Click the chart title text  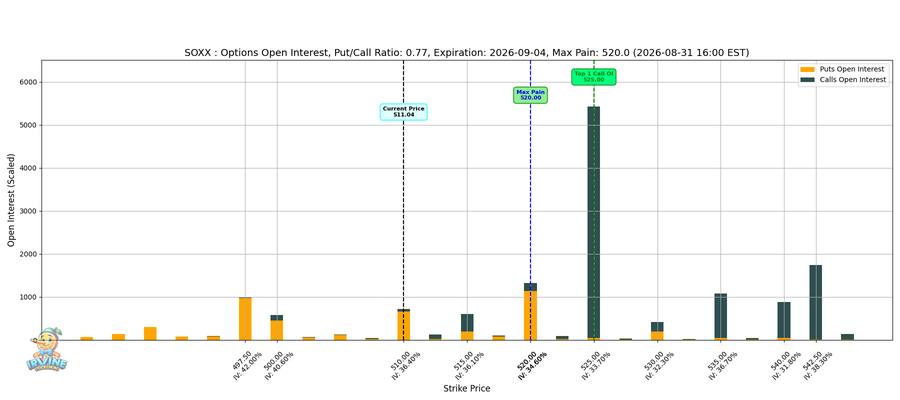click(x=466, y=53)
